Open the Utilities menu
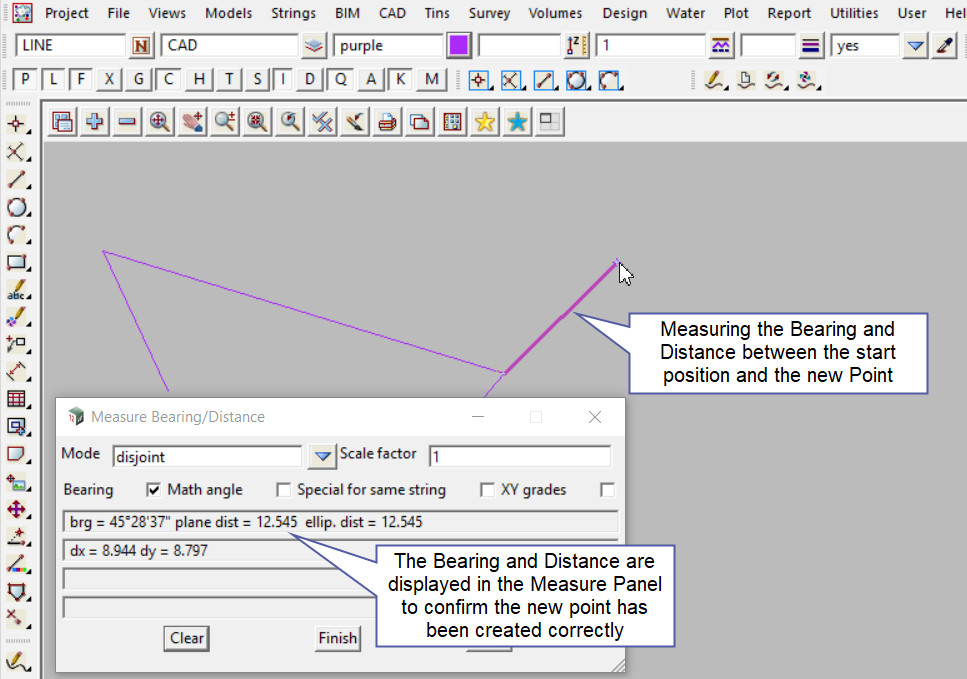Image resolution: width=967 pixels, height=679 pixels. pyautogui.click(x=854, y=13)
